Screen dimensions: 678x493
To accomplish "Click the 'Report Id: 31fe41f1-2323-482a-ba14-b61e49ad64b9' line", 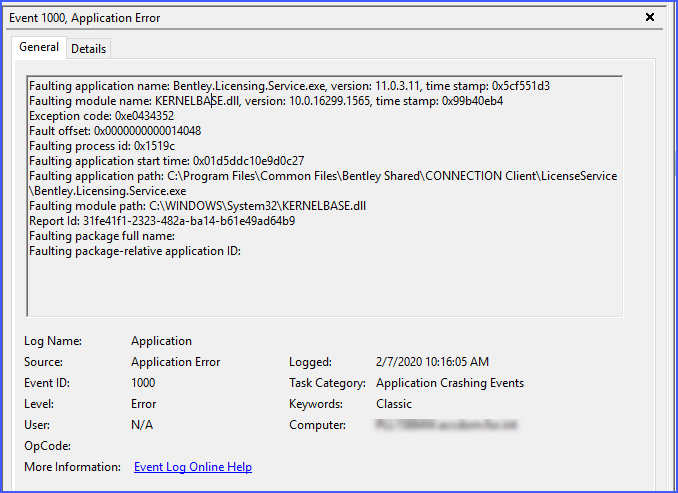I will 162,221.
